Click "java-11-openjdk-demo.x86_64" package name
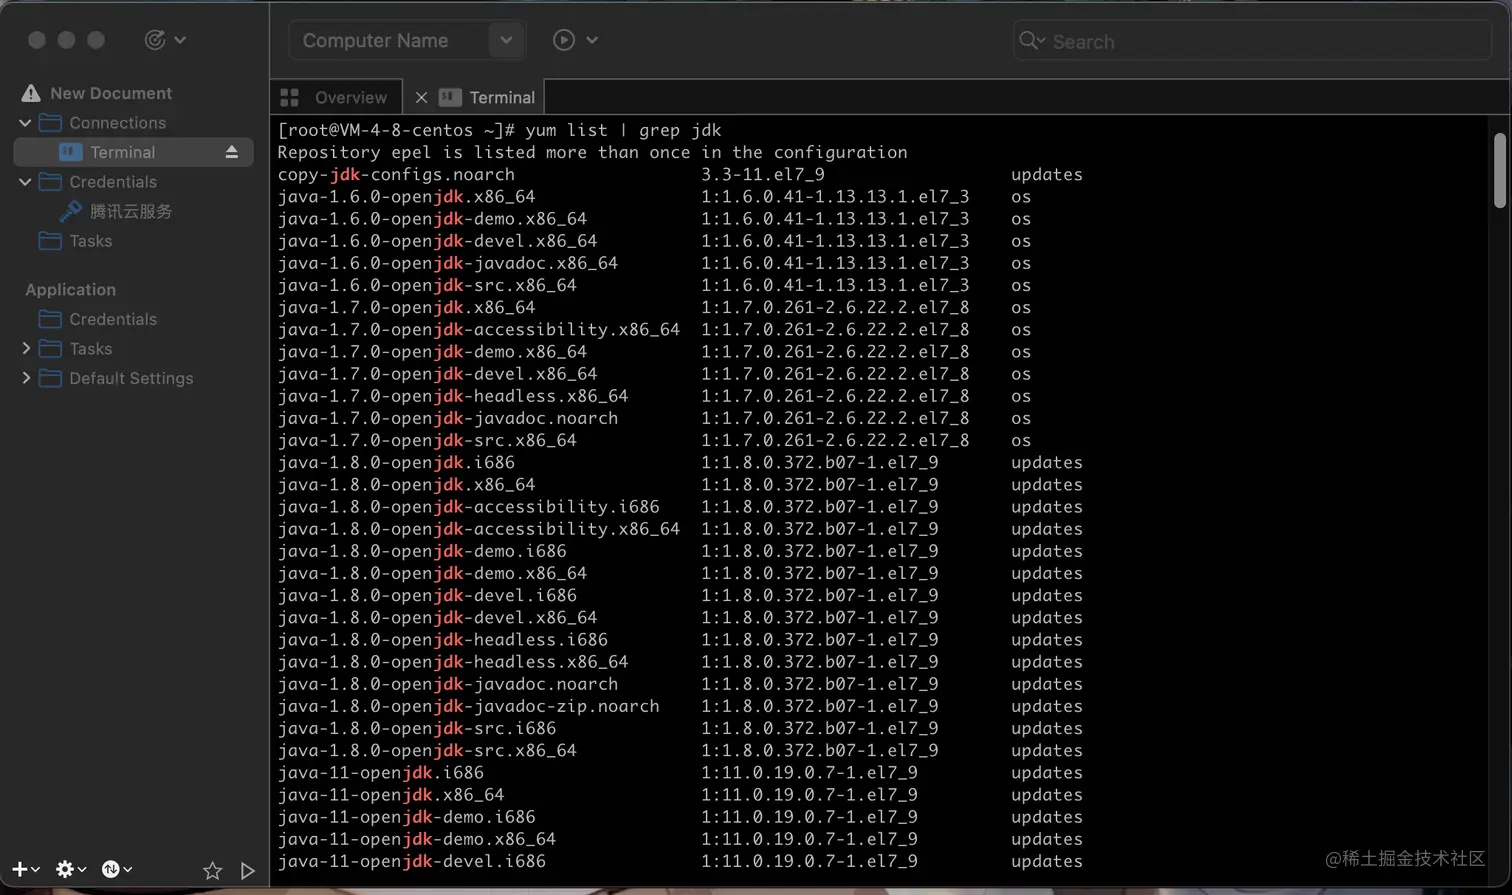The image size is (1512, 895). (x=416, y=839)
